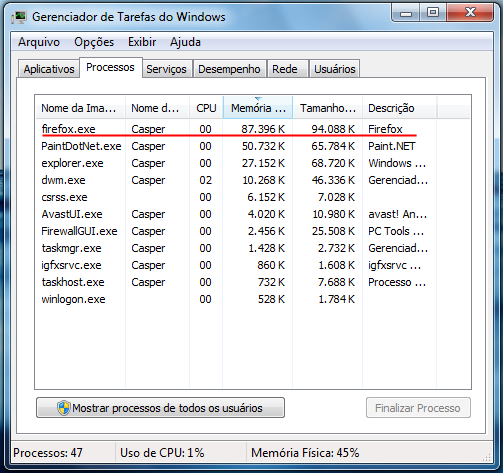Viewport: 503px width, 473px height.
Task: Click the window resize grip in status bar
Action: pos(487,457)
